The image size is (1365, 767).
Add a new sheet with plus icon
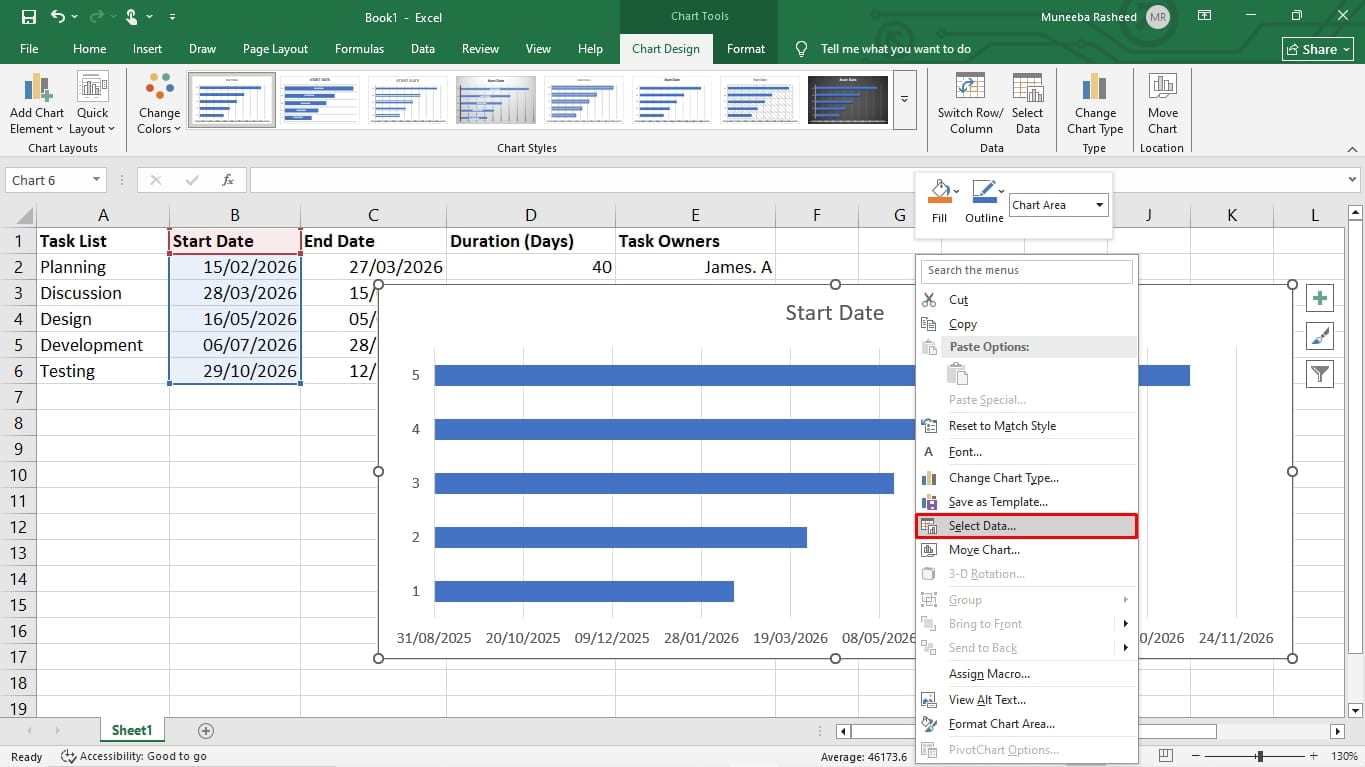click(206, 731)
